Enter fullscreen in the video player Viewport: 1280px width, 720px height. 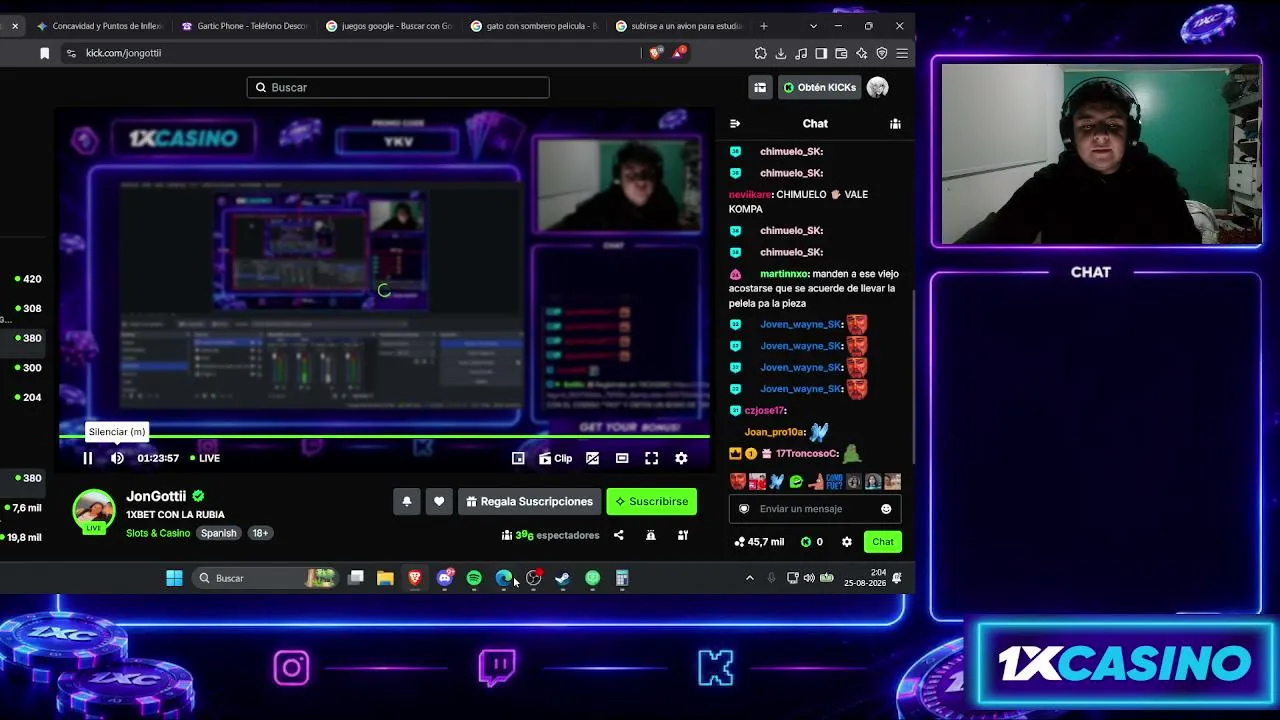pyautogui.click(x=651, y=458)
